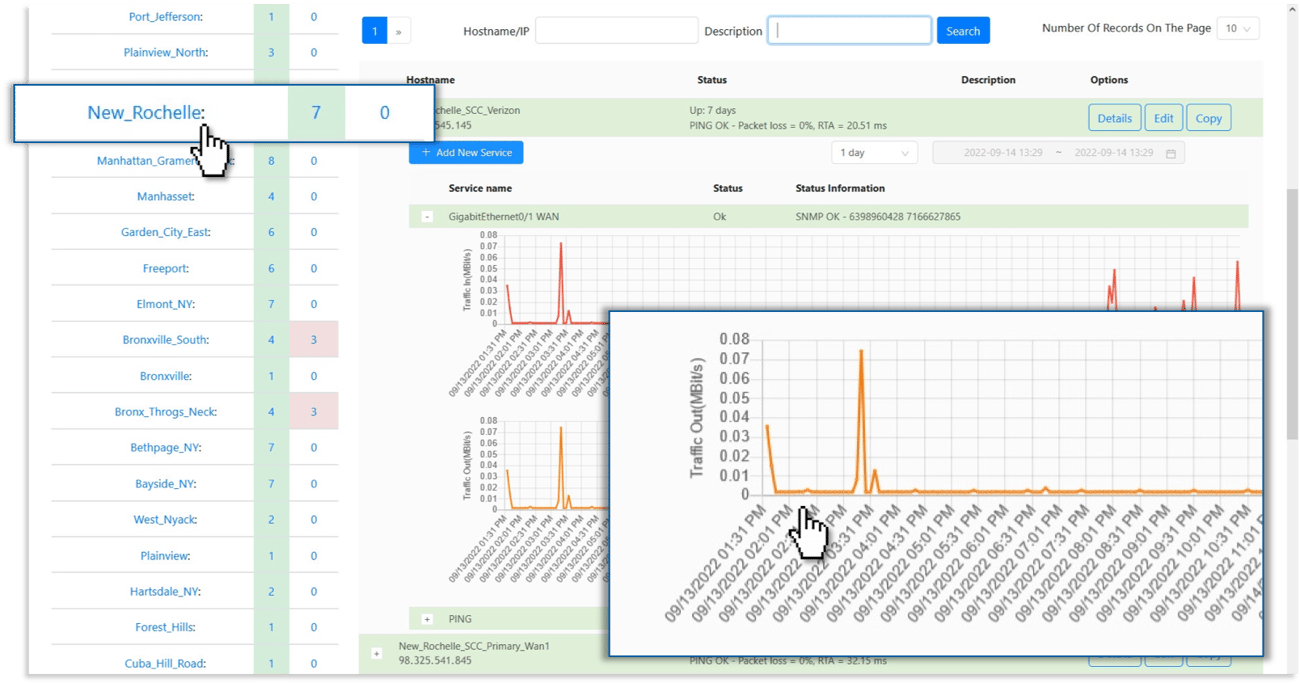The height and width of the screenshot is (683, 1300).
Task: Select page 1 in pagination
Action: coord(374,31)
